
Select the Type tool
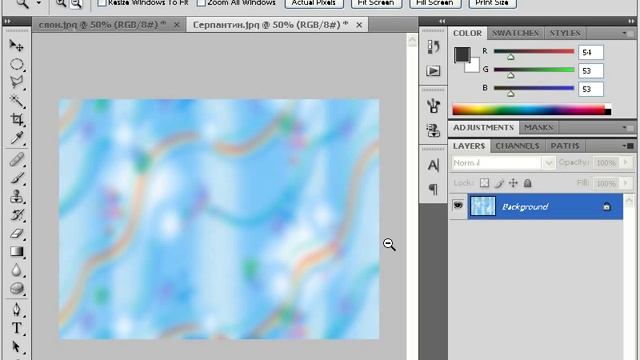point(16,328)
